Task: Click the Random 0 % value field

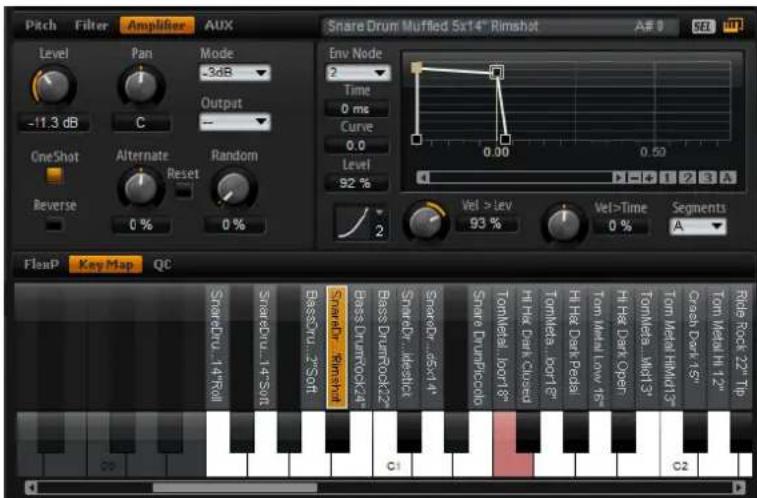Action: (x=234, y=225)
